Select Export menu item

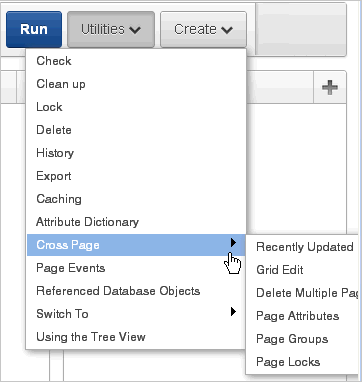click(x=136, y=176)
